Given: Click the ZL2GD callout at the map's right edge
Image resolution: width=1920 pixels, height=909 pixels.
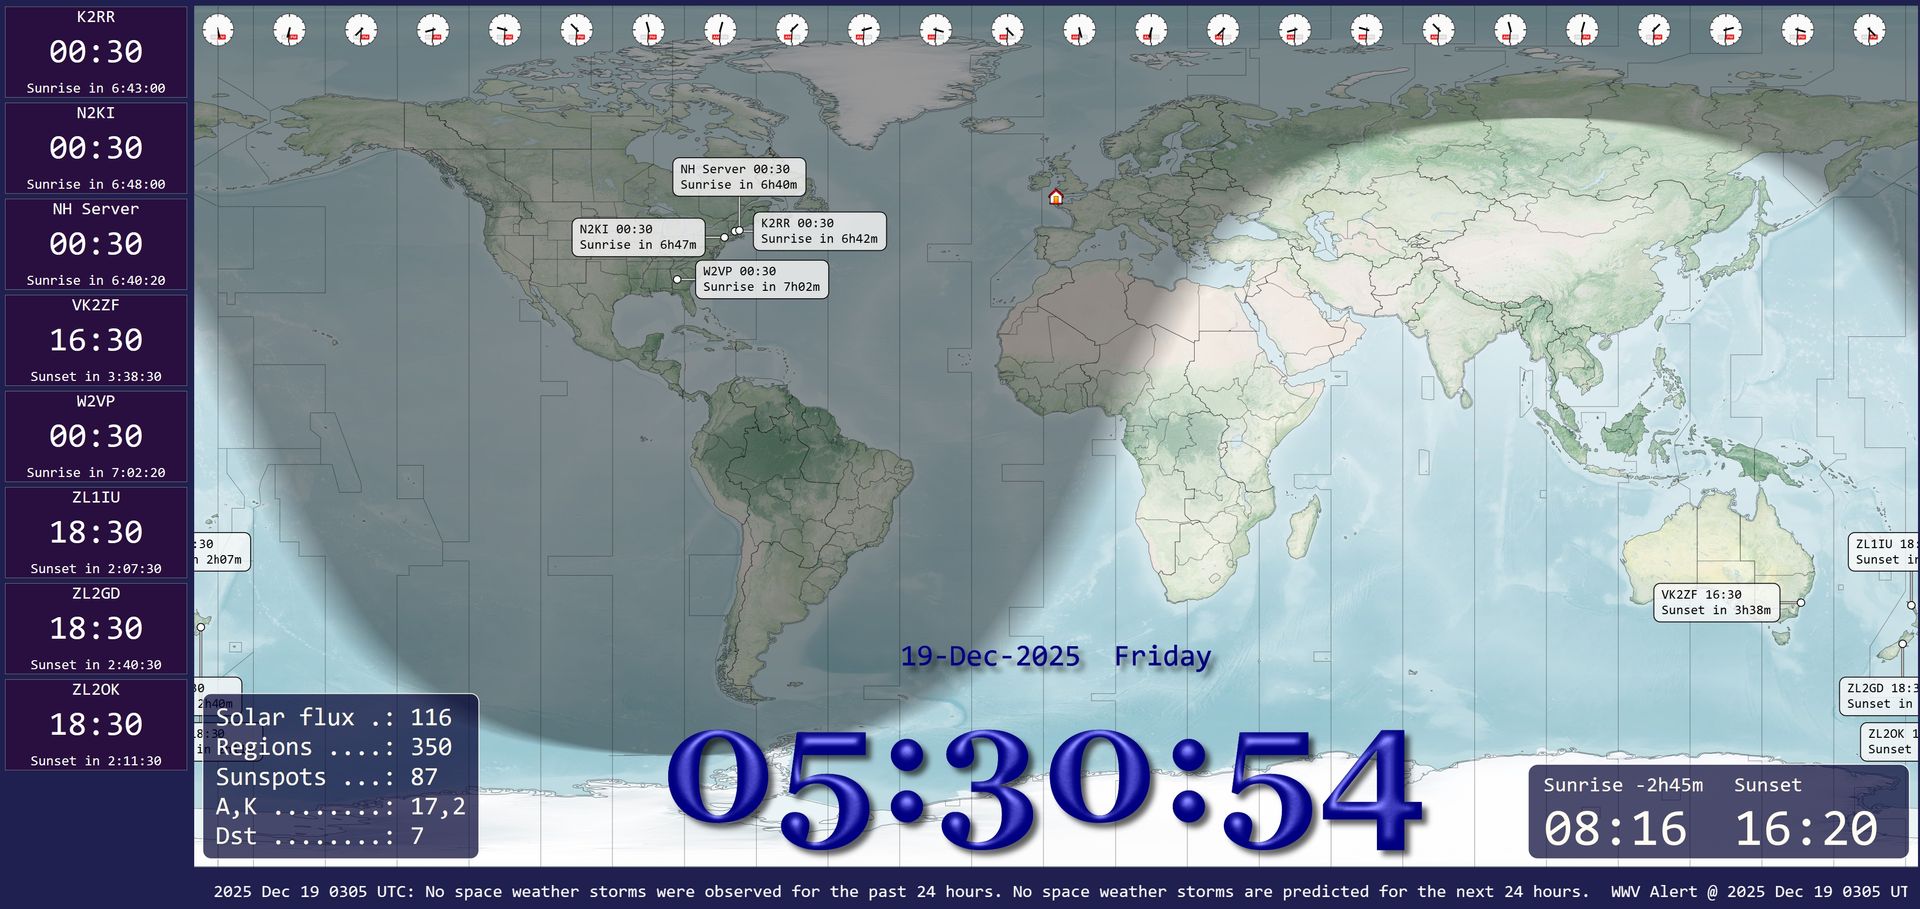Looking at the screenshot, I should tap(1879, 696).
